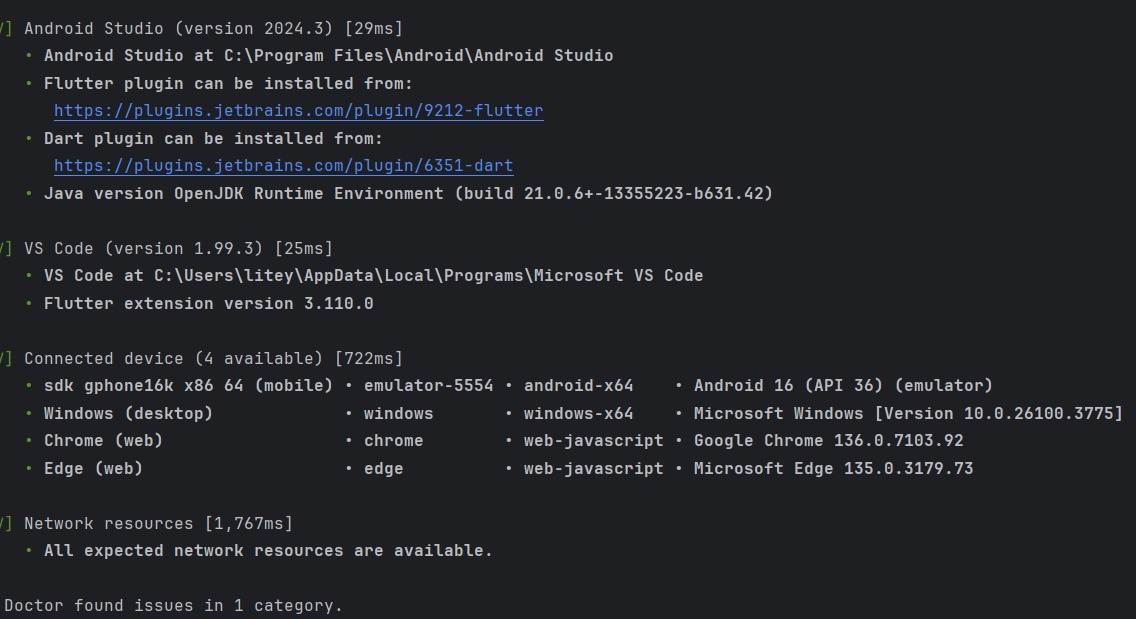
Task: Open the 6351-dart plugin link
Action: (x=283, y=166)
